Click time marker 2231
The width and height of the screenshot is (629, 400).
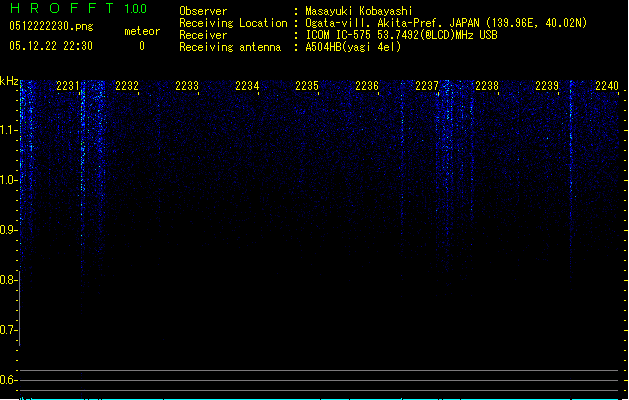[x=68, y=86]
